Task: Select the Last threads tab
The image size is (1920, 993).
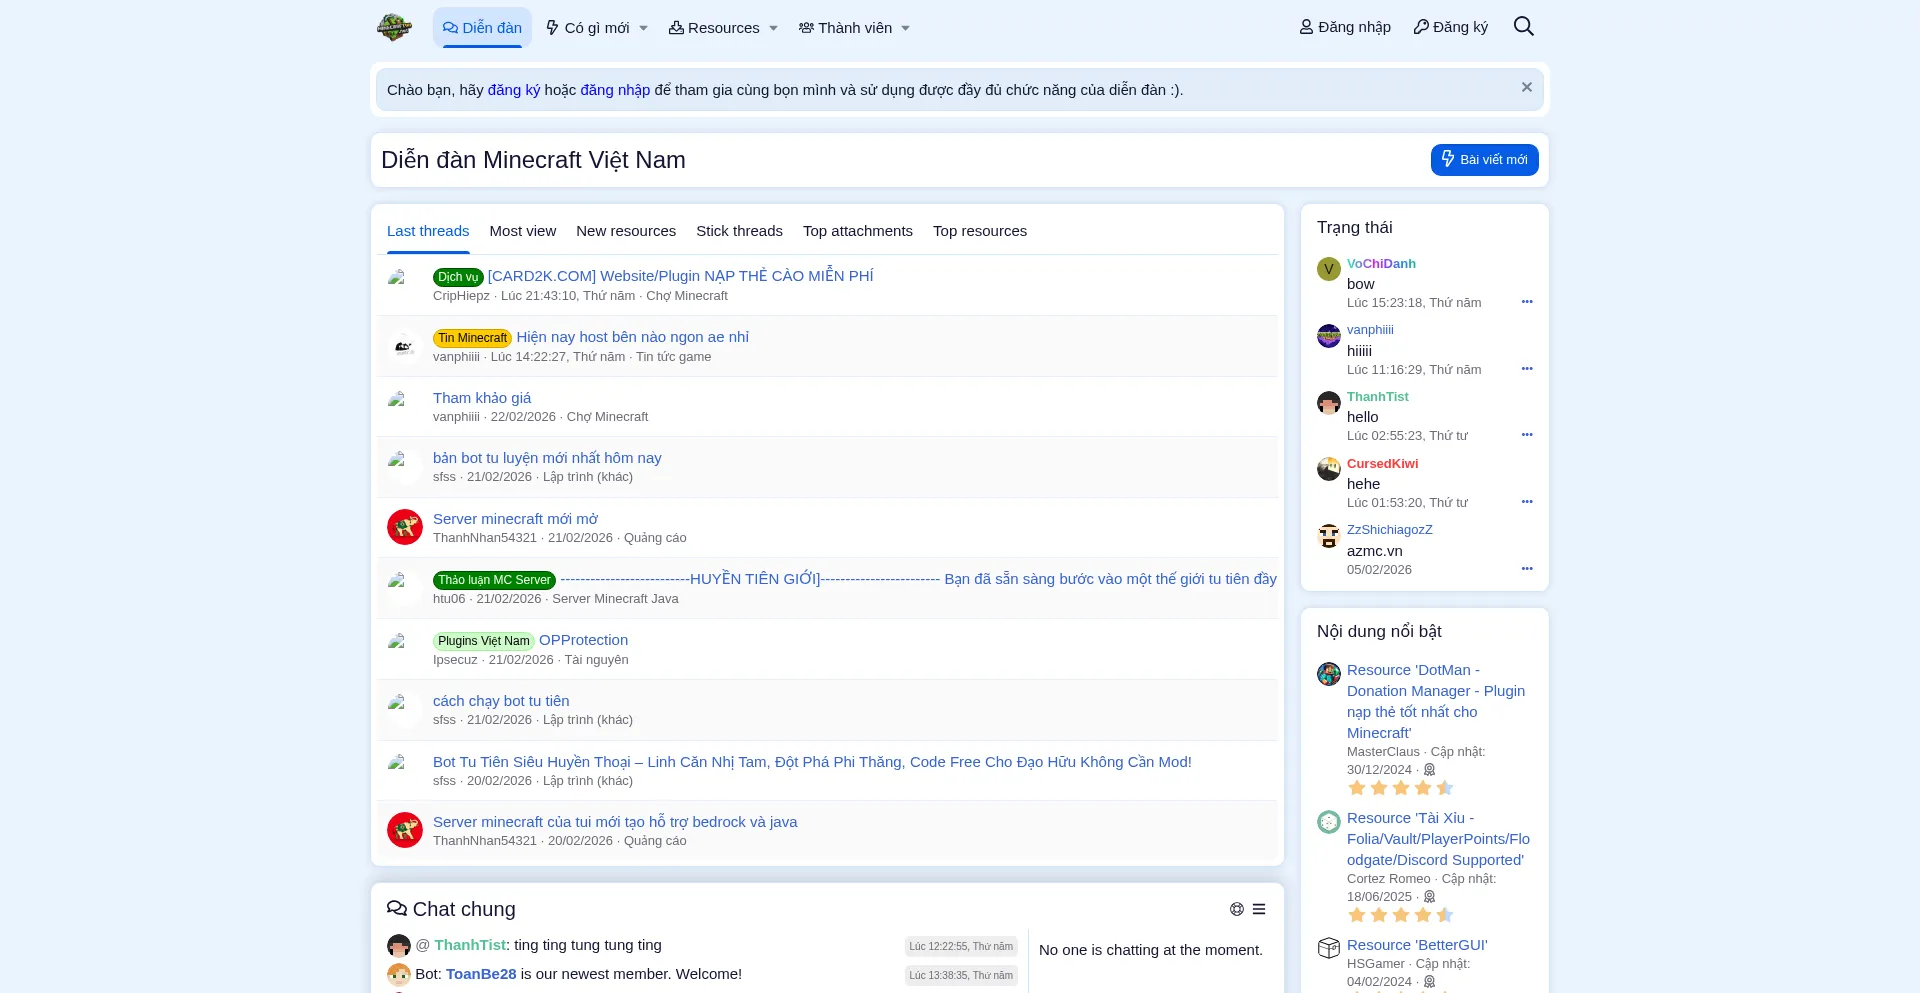Action: click(x=428, y=231)
